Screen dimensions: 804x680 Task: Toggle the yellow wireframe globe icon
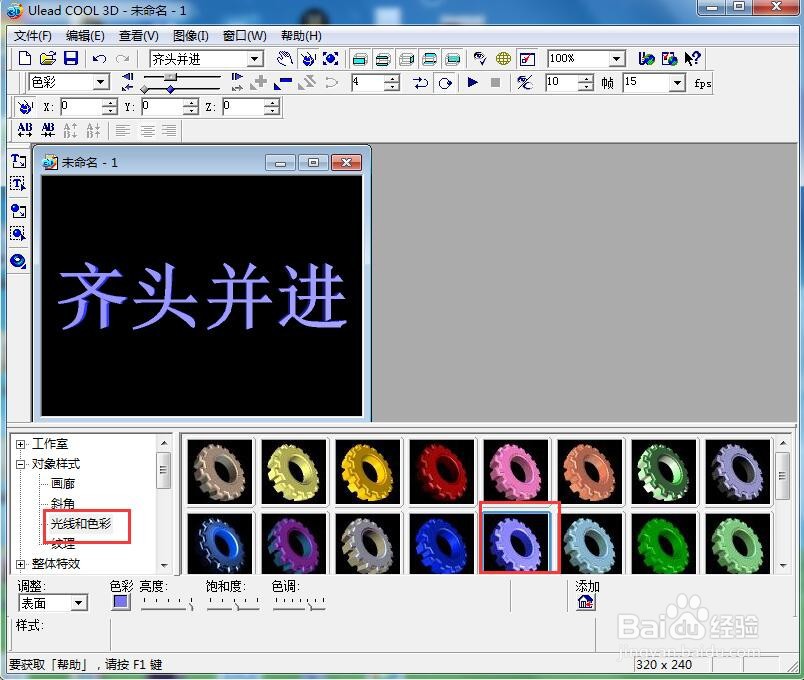point(503,59)
